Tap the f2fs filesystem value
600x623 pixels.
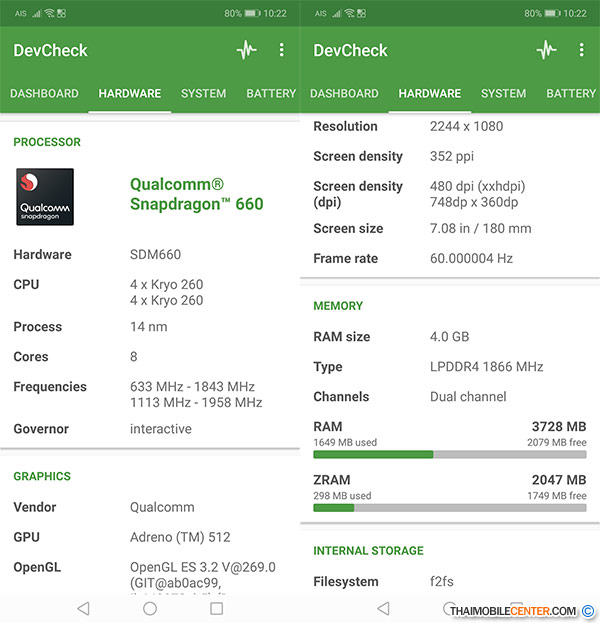click(x=441, y=581)
